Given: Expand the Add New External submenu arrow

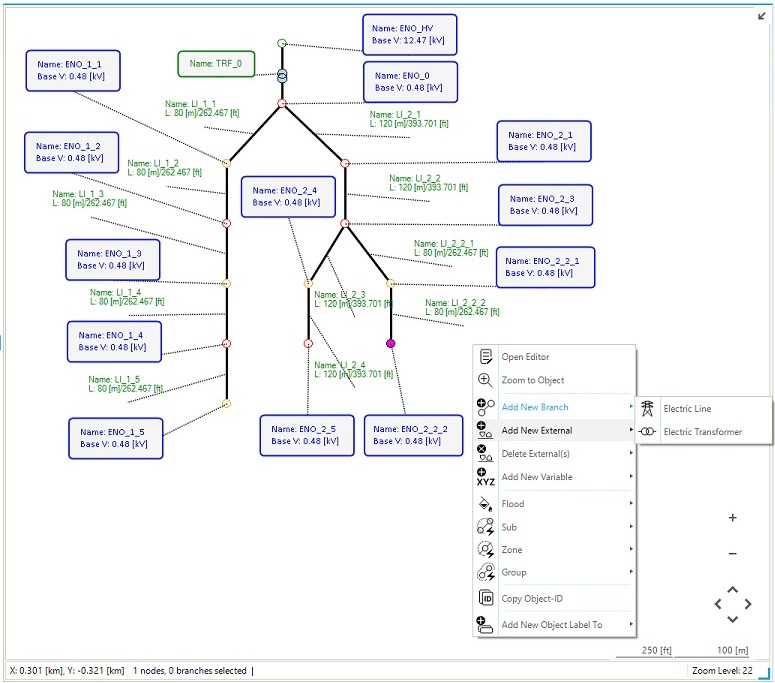Looking at the screenshot, I should click(x=631, y=429).
